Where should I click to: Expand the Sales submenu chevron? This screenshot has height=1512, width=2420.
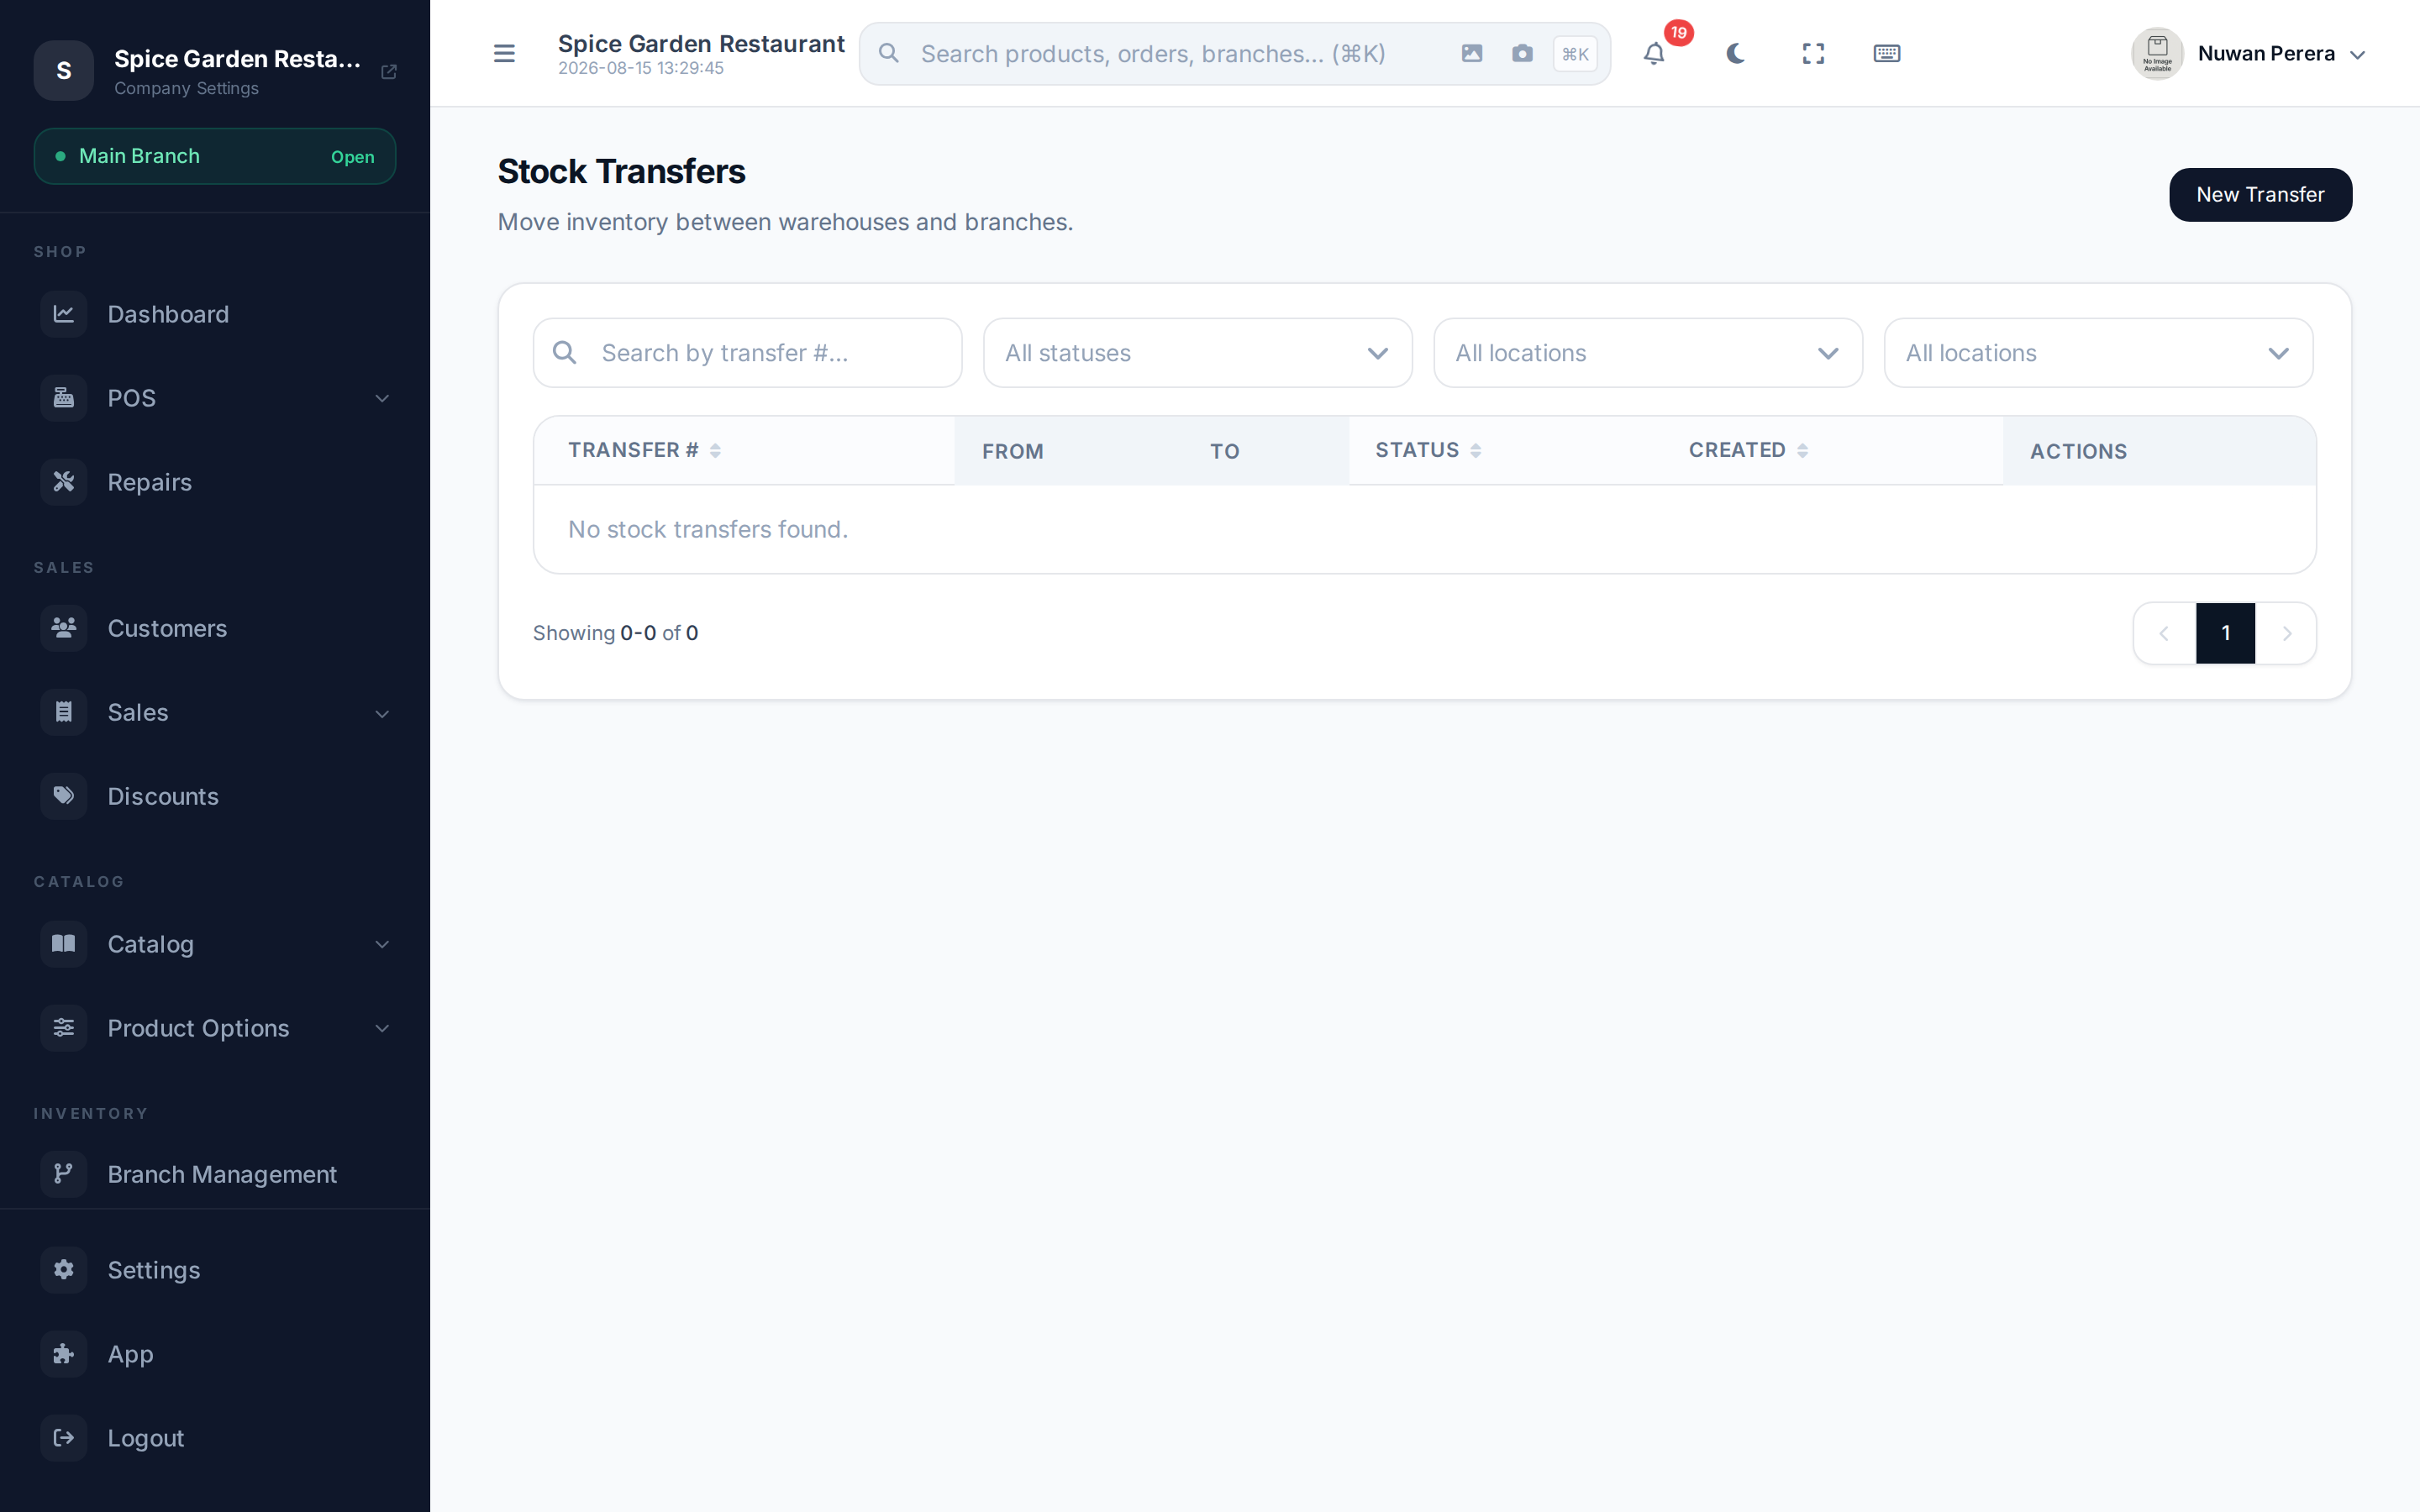coord(382,713)
